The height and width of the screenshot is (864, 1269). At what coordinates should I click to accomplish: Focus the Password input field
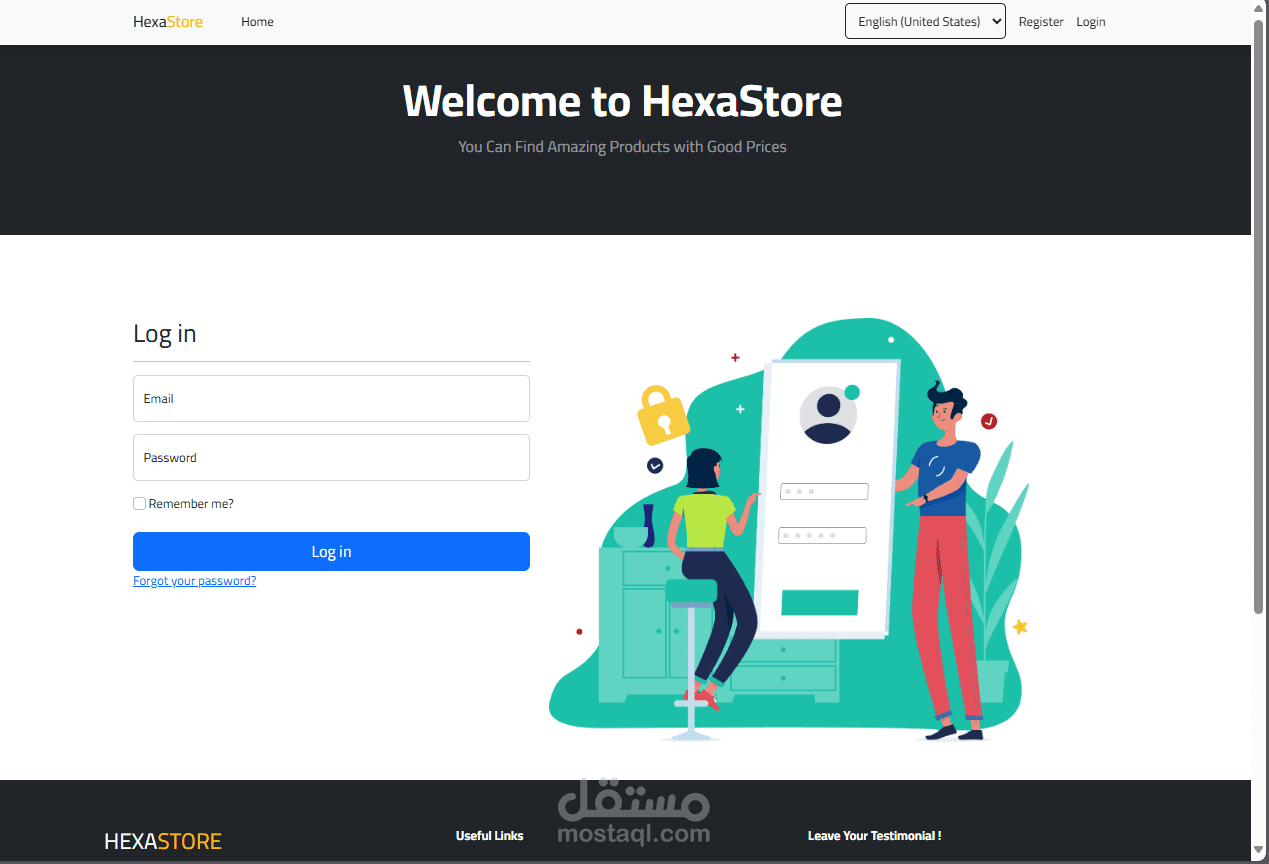331,457
